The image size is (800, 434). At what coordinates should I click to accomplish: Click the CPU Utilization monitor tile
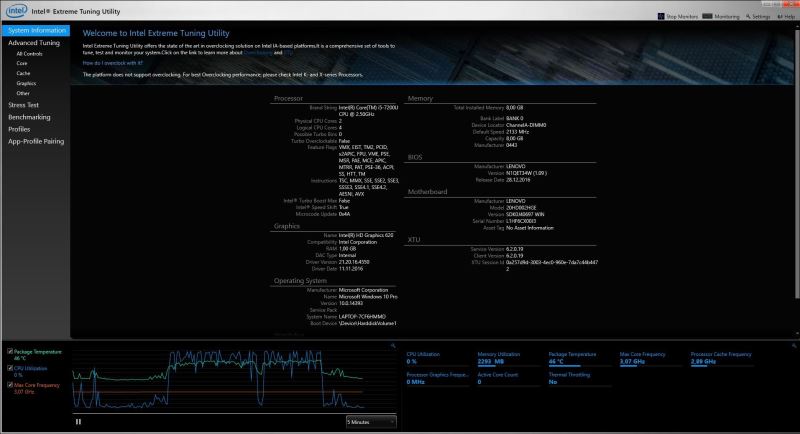tap(437, 358)
